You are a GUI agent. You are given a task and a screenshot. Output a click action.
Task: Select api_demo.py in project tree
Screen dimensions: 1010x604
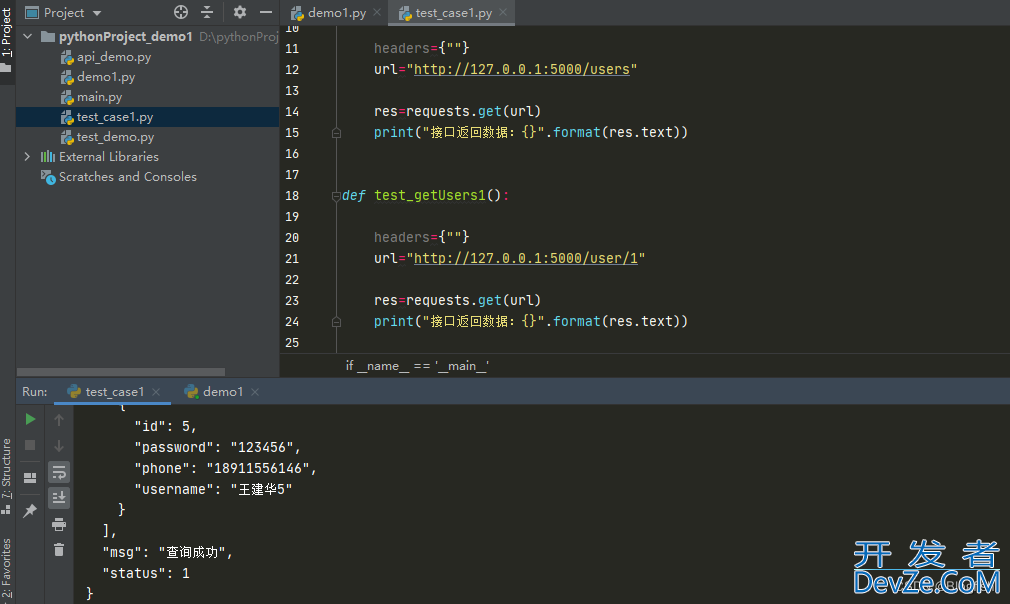pos(113,57)
